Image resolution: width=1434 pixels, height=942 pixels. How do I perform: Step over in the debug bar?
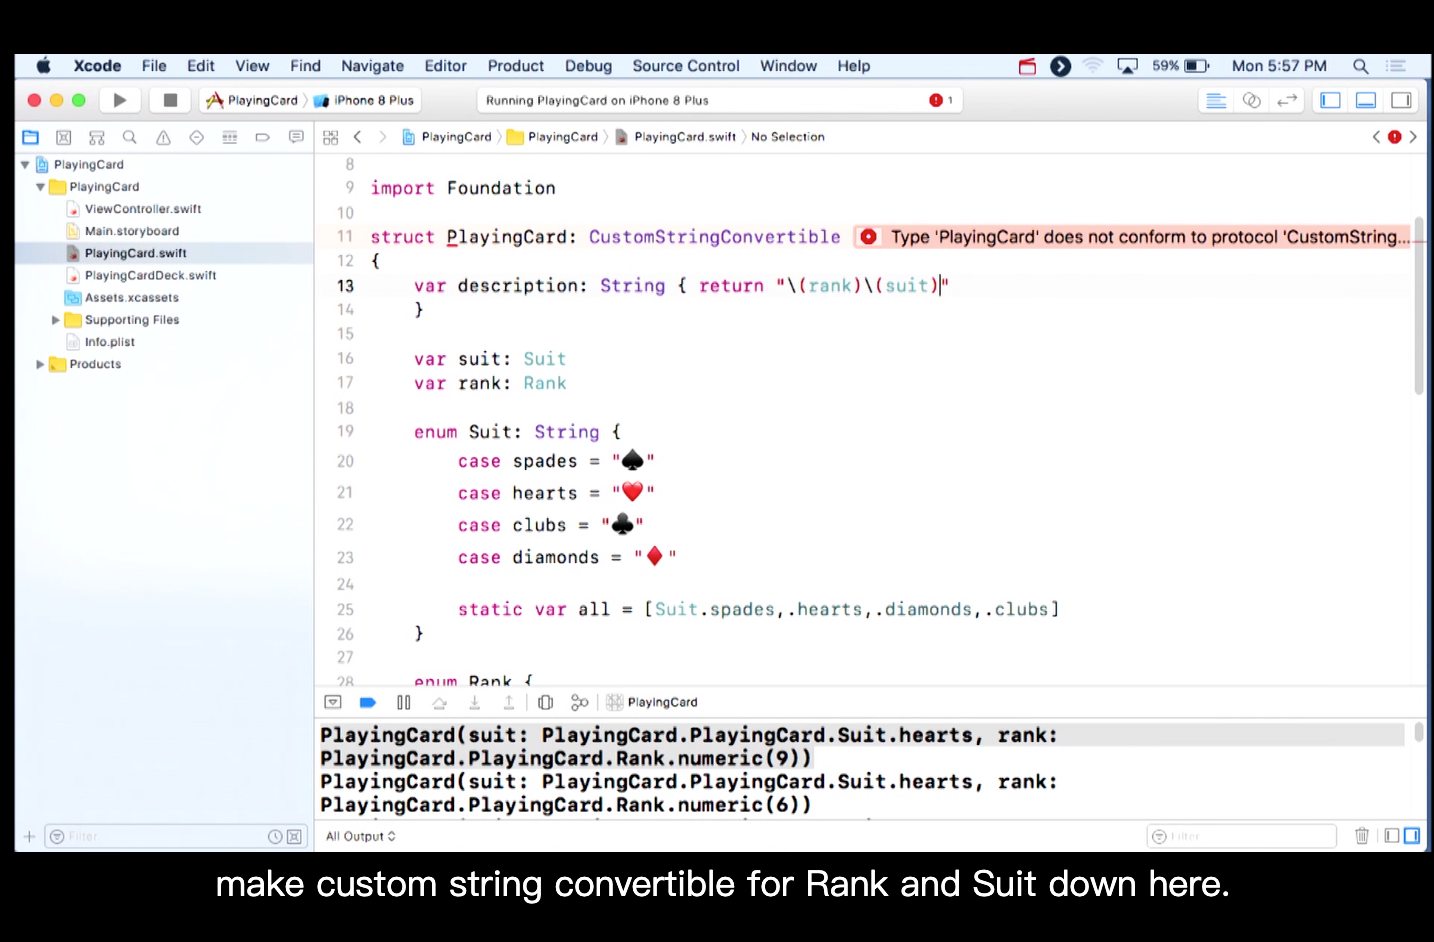click(x=439, y=702)
